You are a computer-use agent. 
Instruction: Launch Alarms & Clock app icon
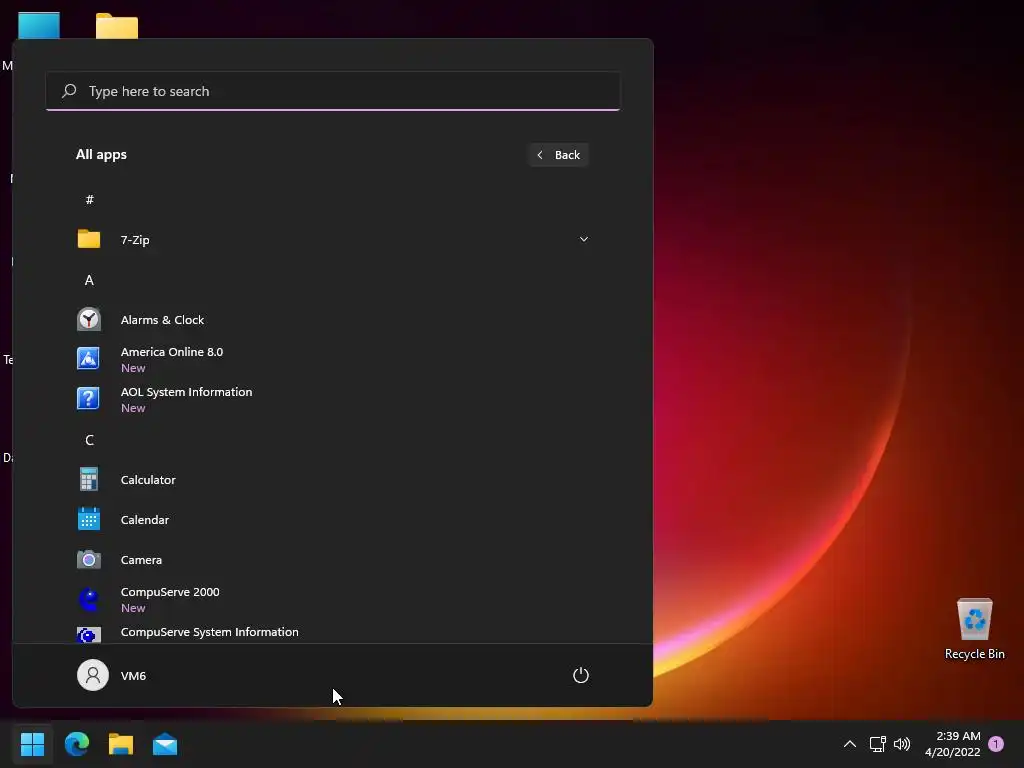coord(89,319)
